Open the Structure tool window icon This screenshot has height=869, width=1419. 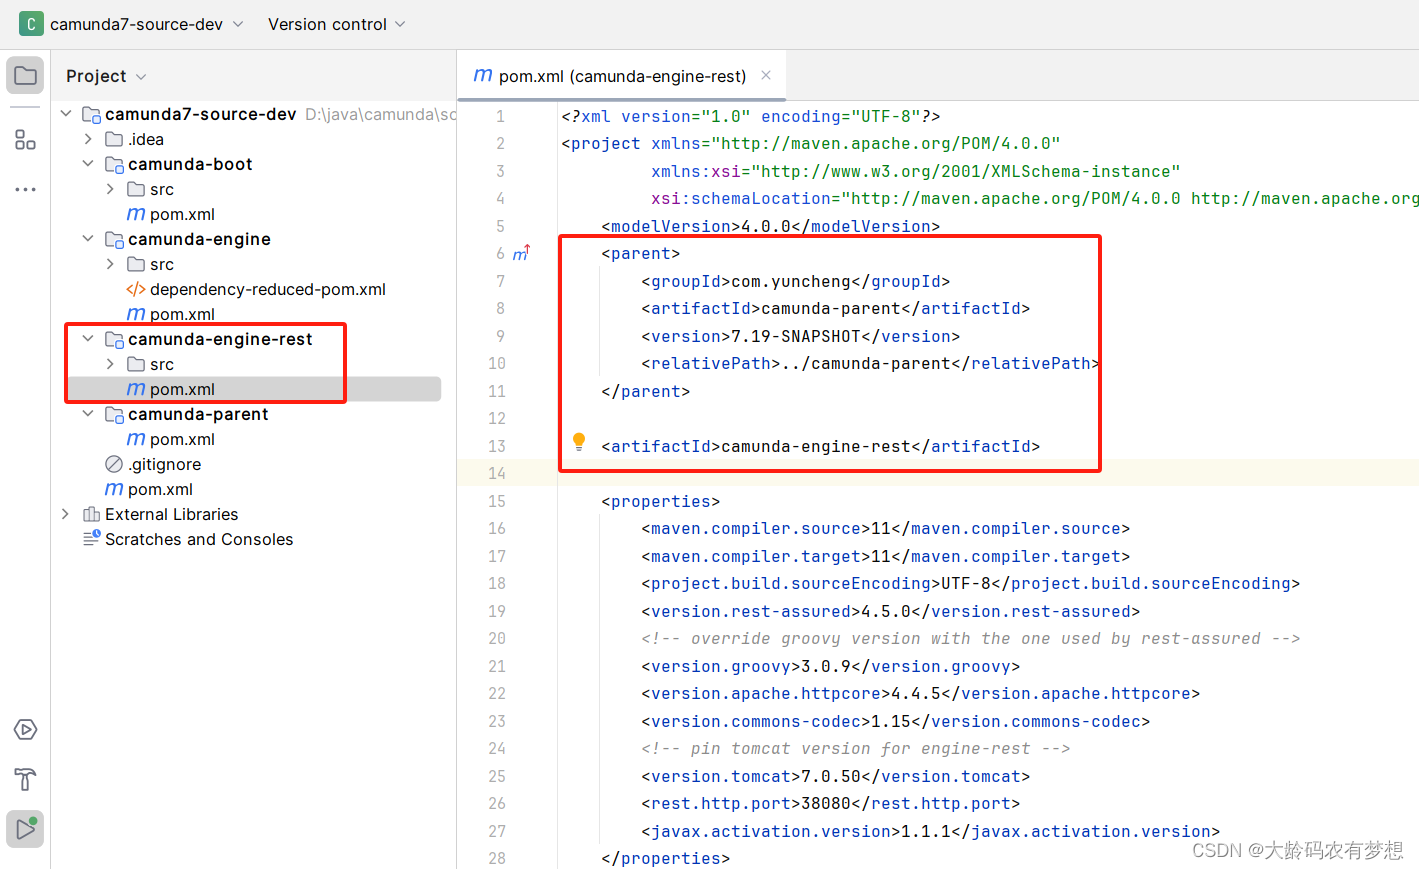25,139
